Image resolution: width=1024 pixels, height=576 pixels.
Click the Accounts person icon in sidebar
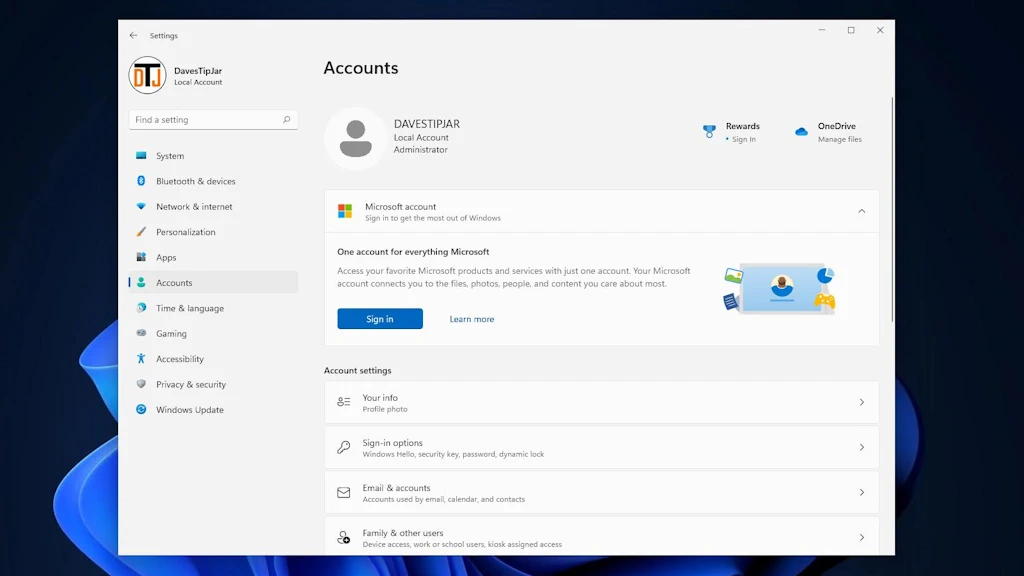point(141,283)
